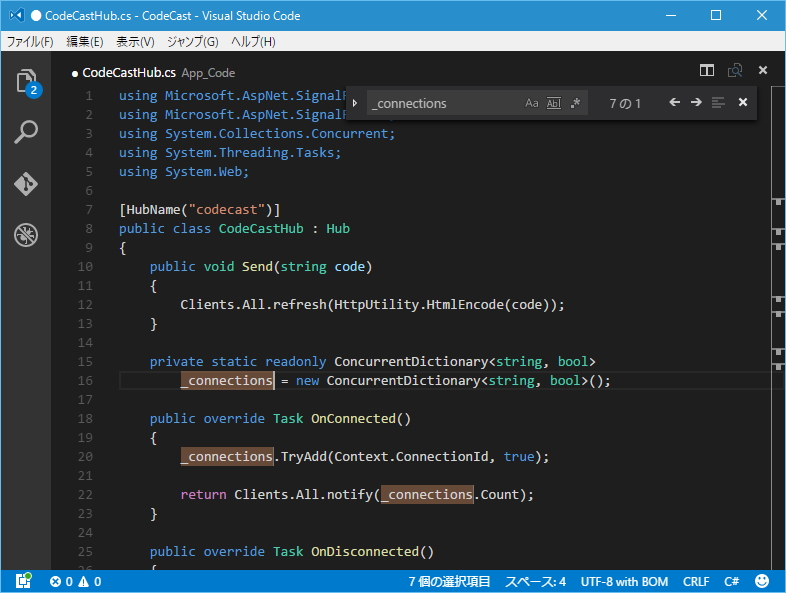Click System.Collections.Concurrent on line 3
Screen dimensions: 786x593
[x=277, y=133]
